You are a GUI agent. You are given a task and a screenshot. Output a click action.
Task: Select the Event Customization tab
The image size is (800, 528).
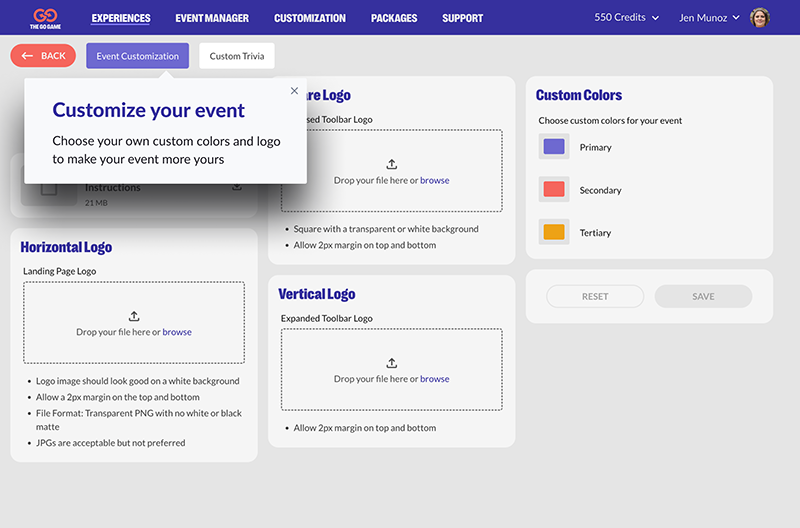click(x=138, y=56)
